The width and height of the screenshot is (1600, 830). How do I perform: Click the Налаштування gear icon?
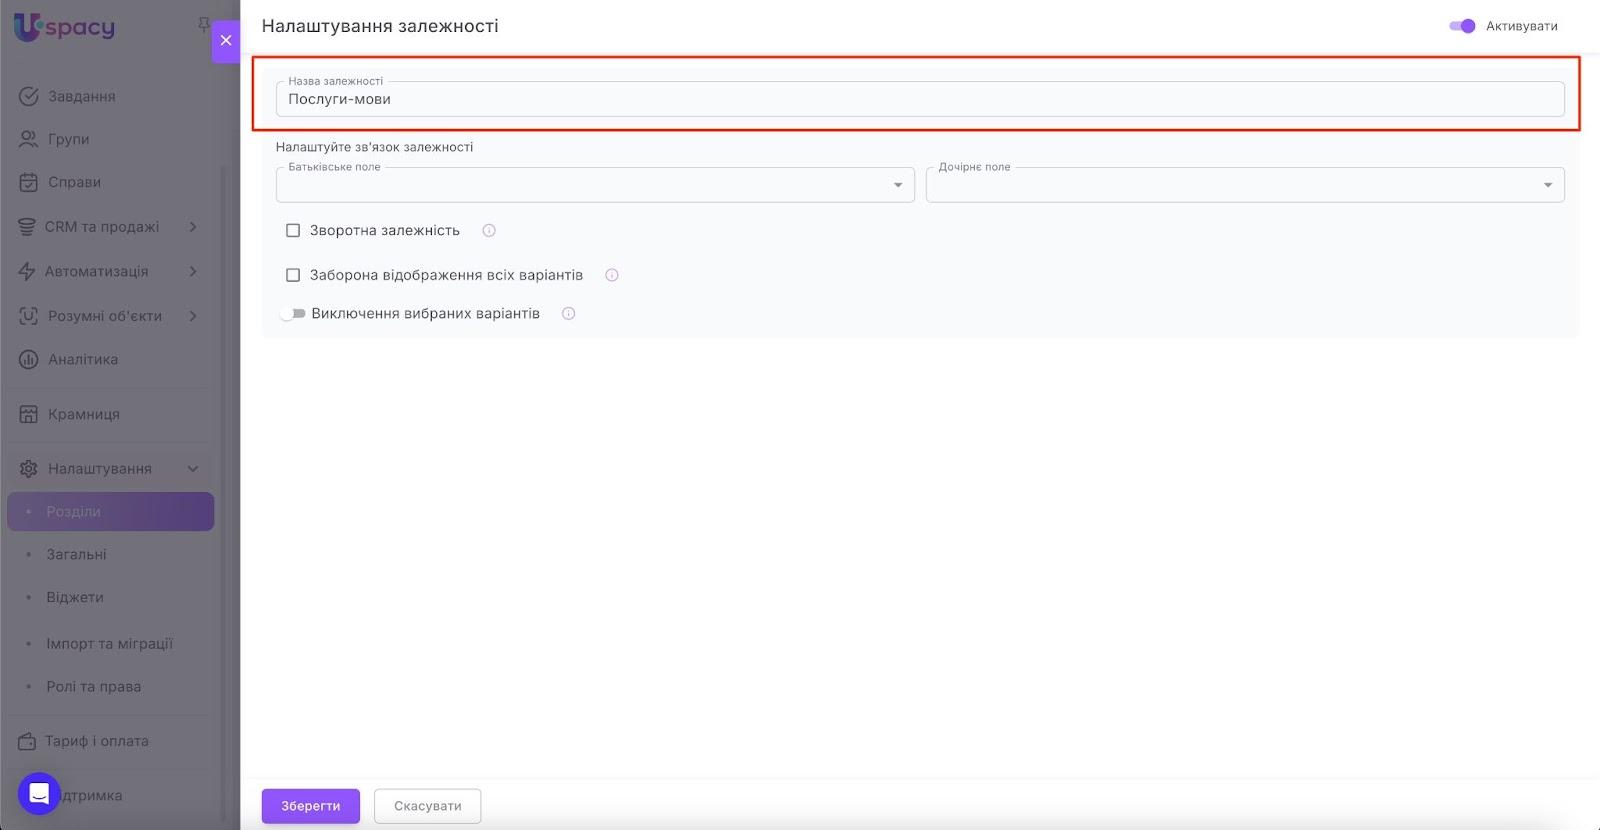[29, 468]
